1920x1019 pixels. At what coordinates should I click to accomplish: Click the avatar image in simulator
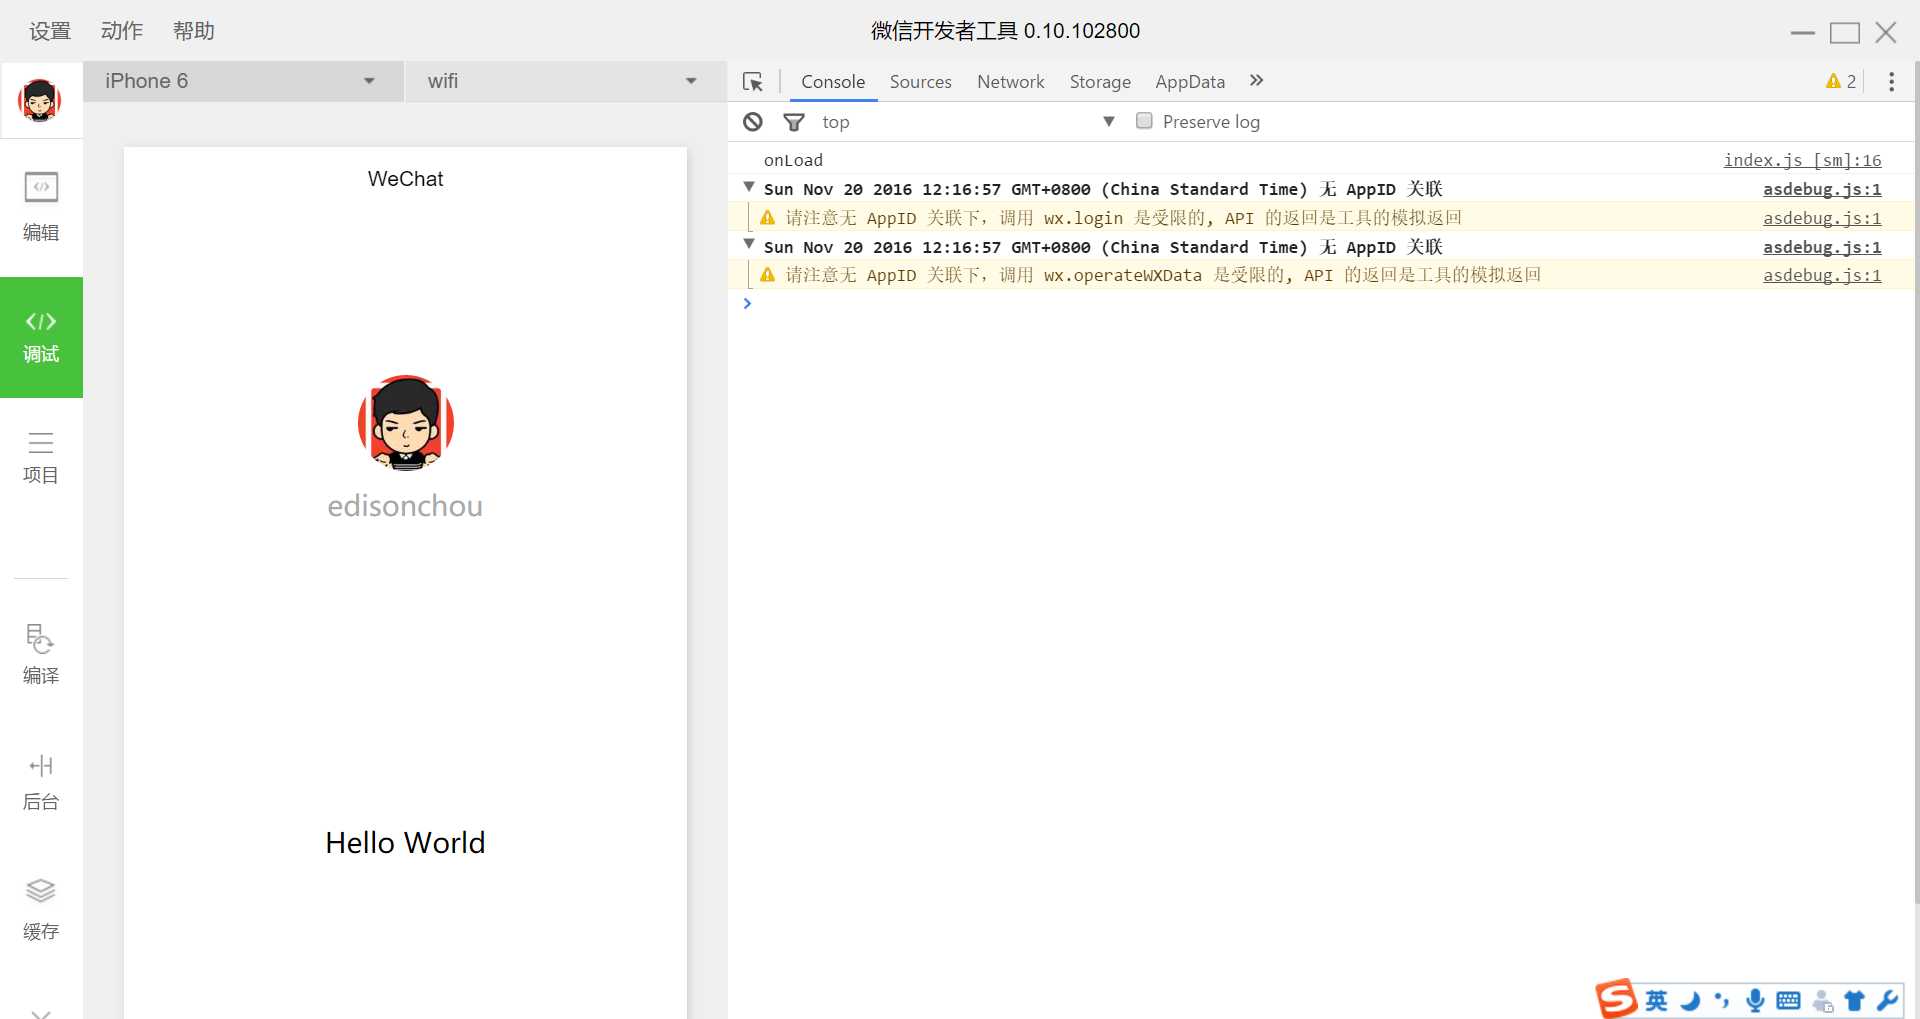click(406, 423)
